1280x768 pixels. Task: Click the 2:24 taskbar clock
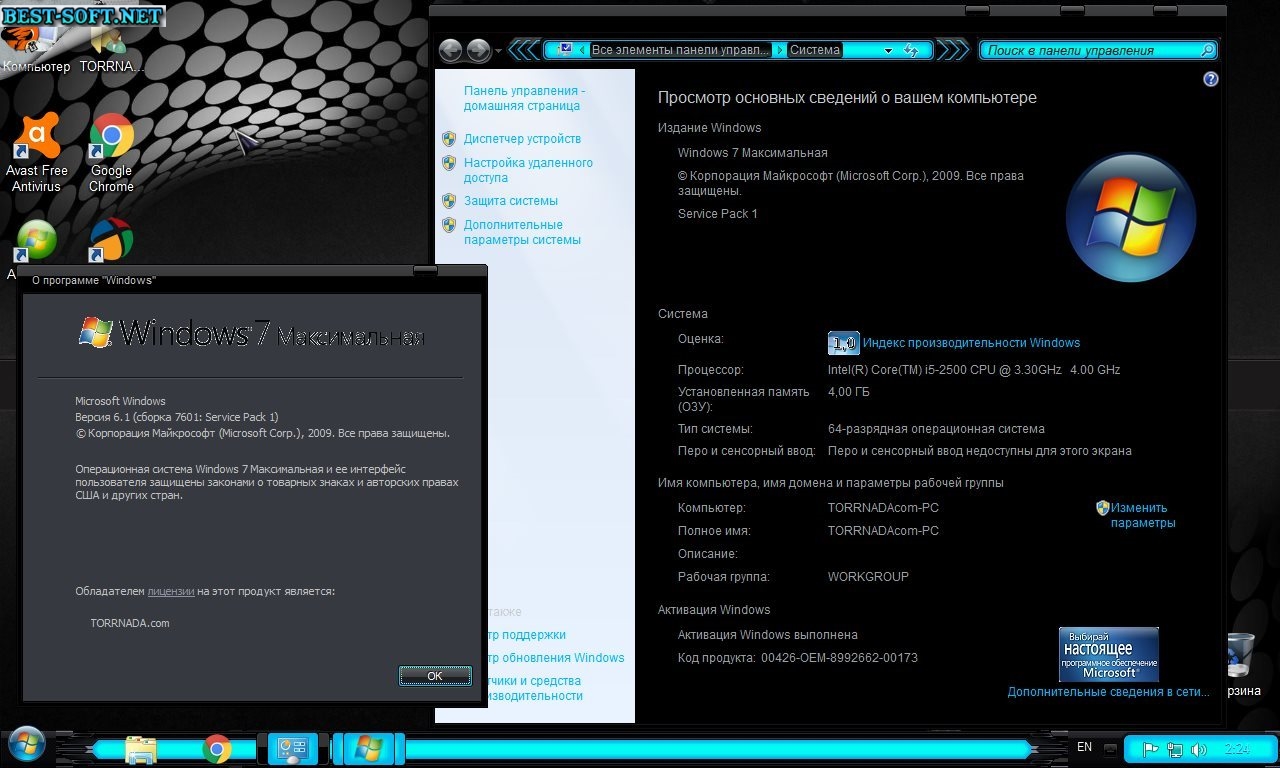pyautogui.click(x=1238, y=749)
